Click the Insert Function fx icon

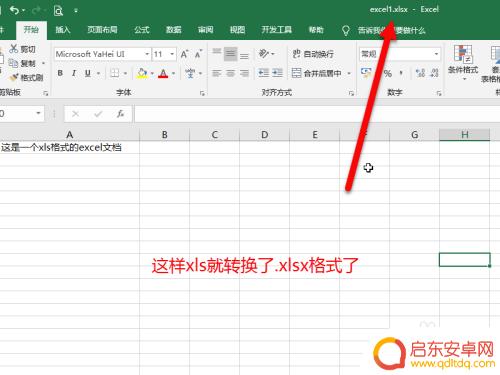120,114
